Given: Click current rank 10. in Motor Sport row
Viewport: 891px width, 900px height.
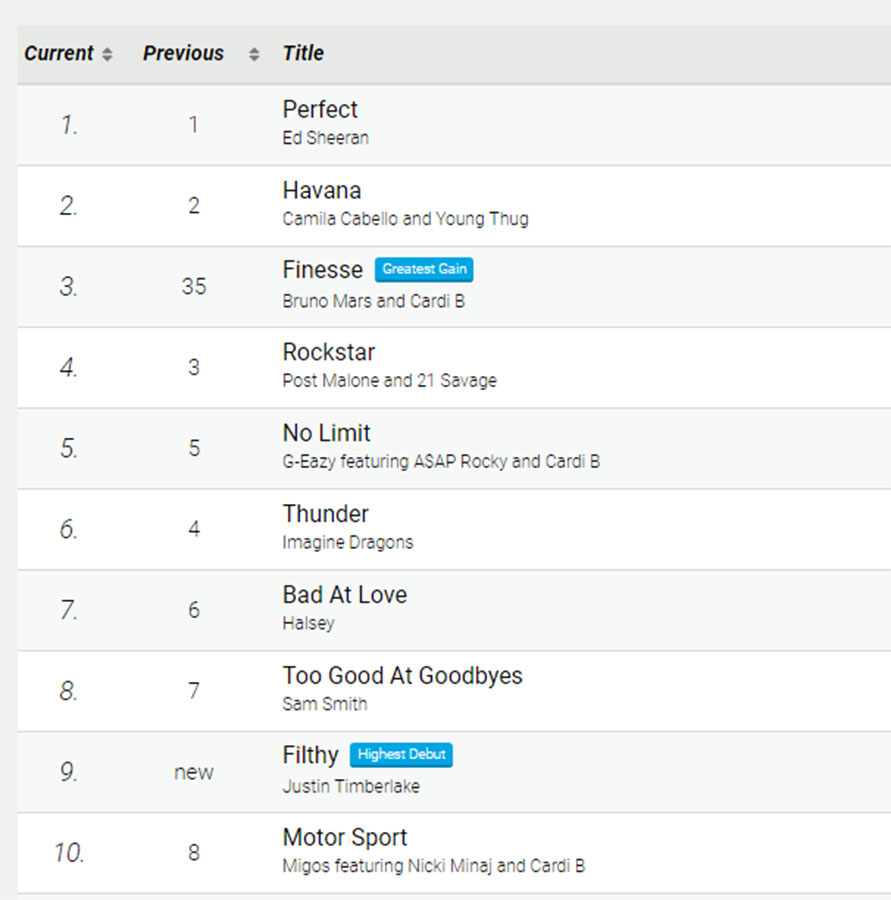Looking at the screenshot, I should tap(69, 852).
